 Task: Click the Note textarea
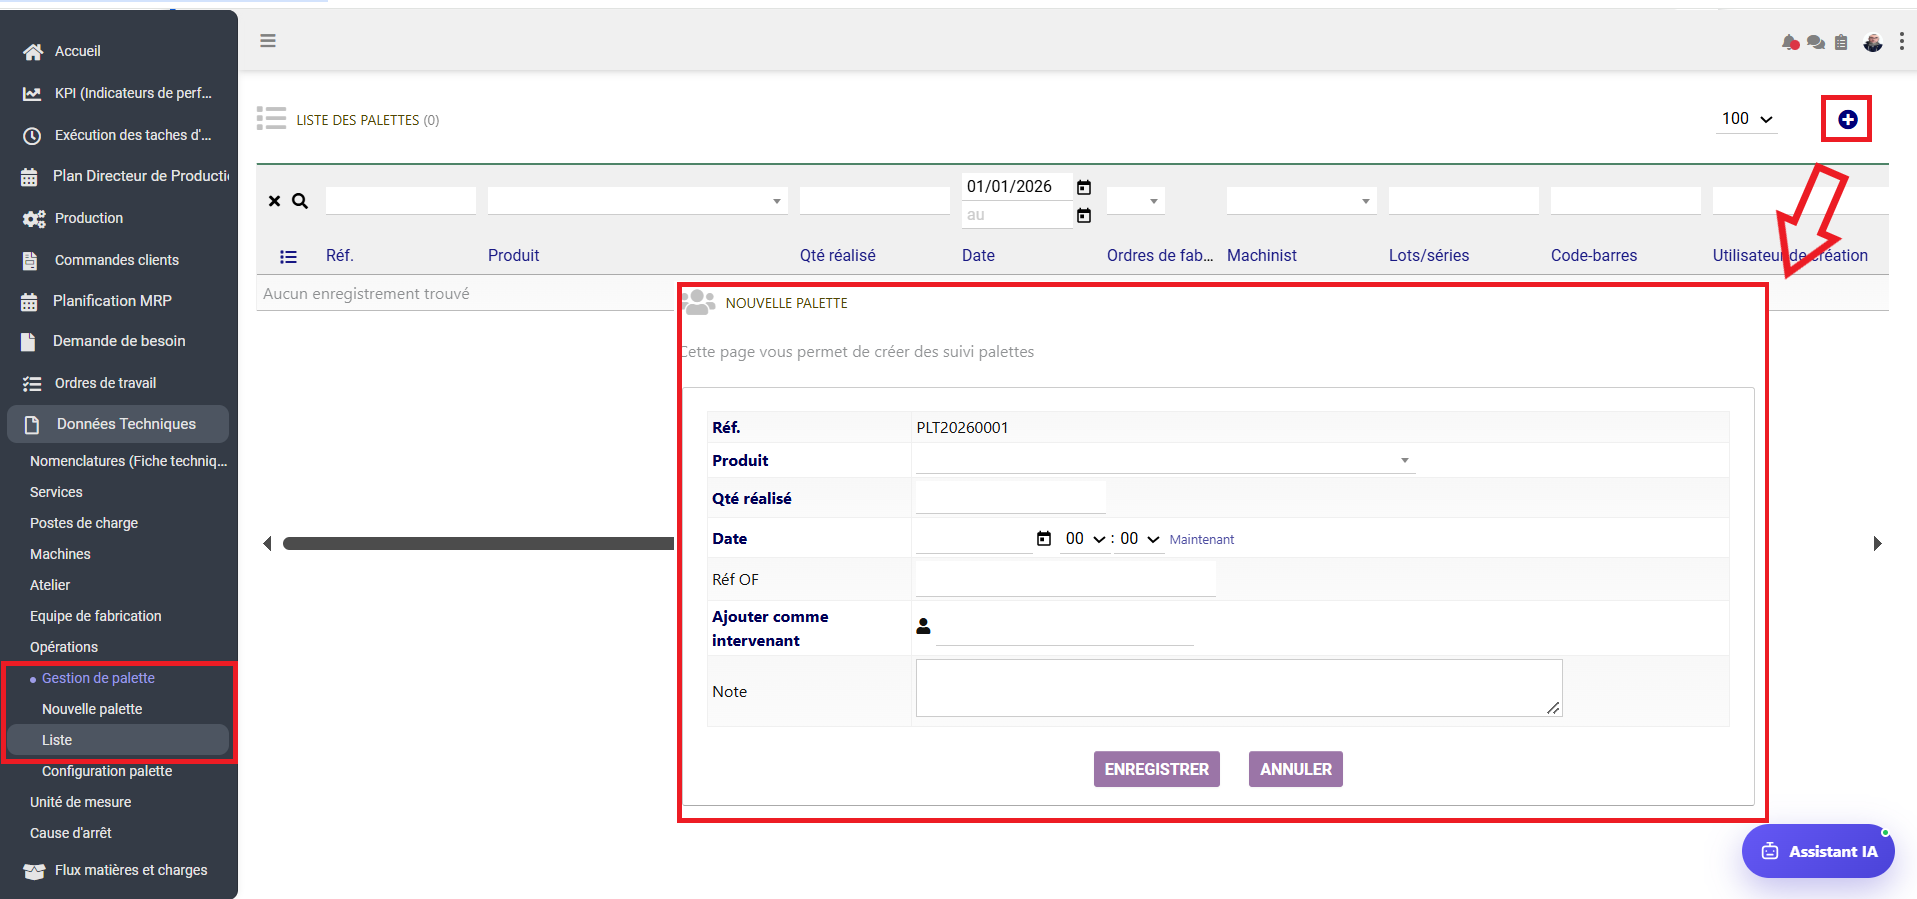tap(1238, 688)
